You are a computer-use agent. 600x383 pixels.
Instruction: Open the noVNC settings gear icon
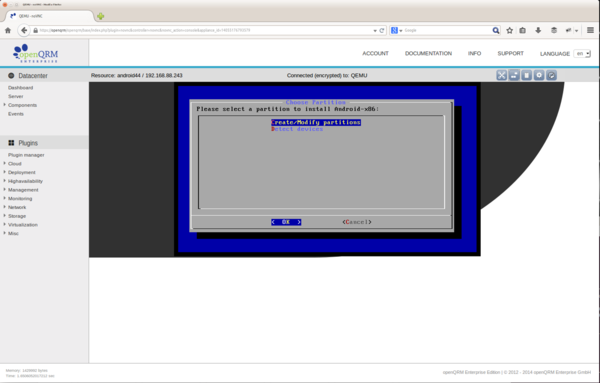click(x=539, y=75)
